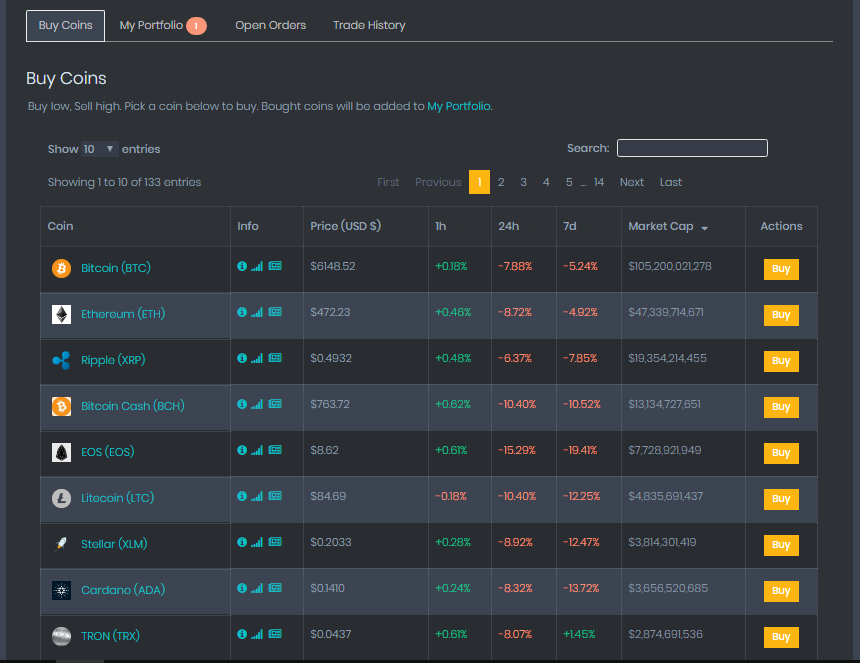
Task: Buy Bitcoin using its Buy button
Action: pos(781,269)
